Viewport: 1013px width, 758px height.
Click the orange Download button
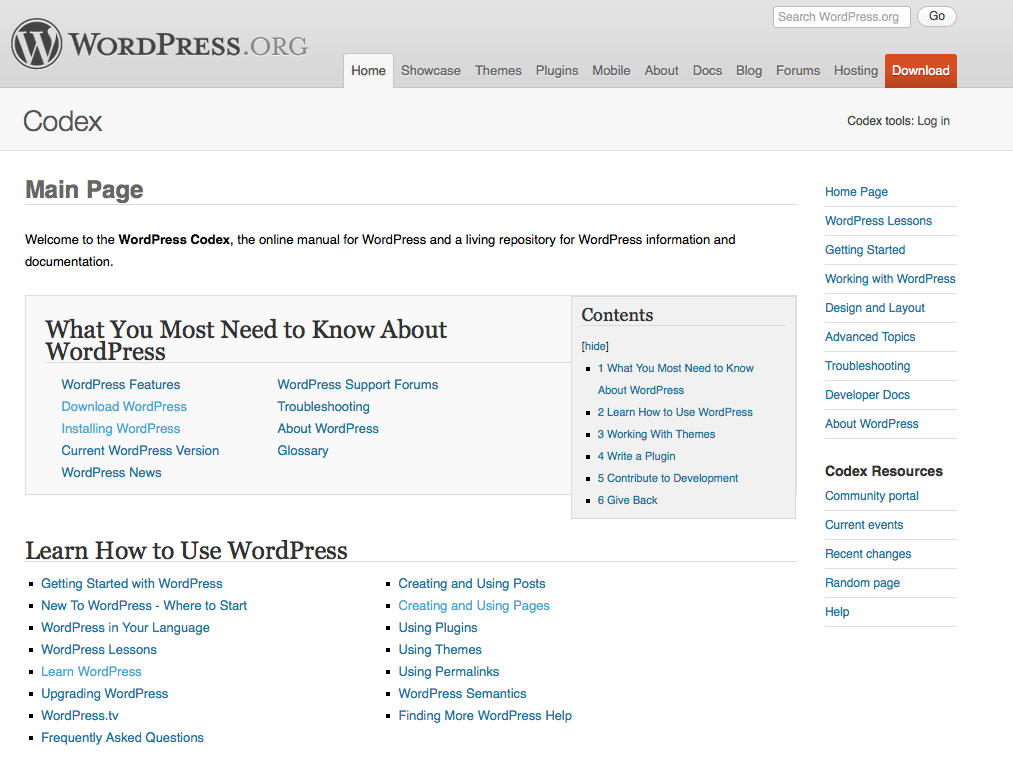(x=921, y=70)
